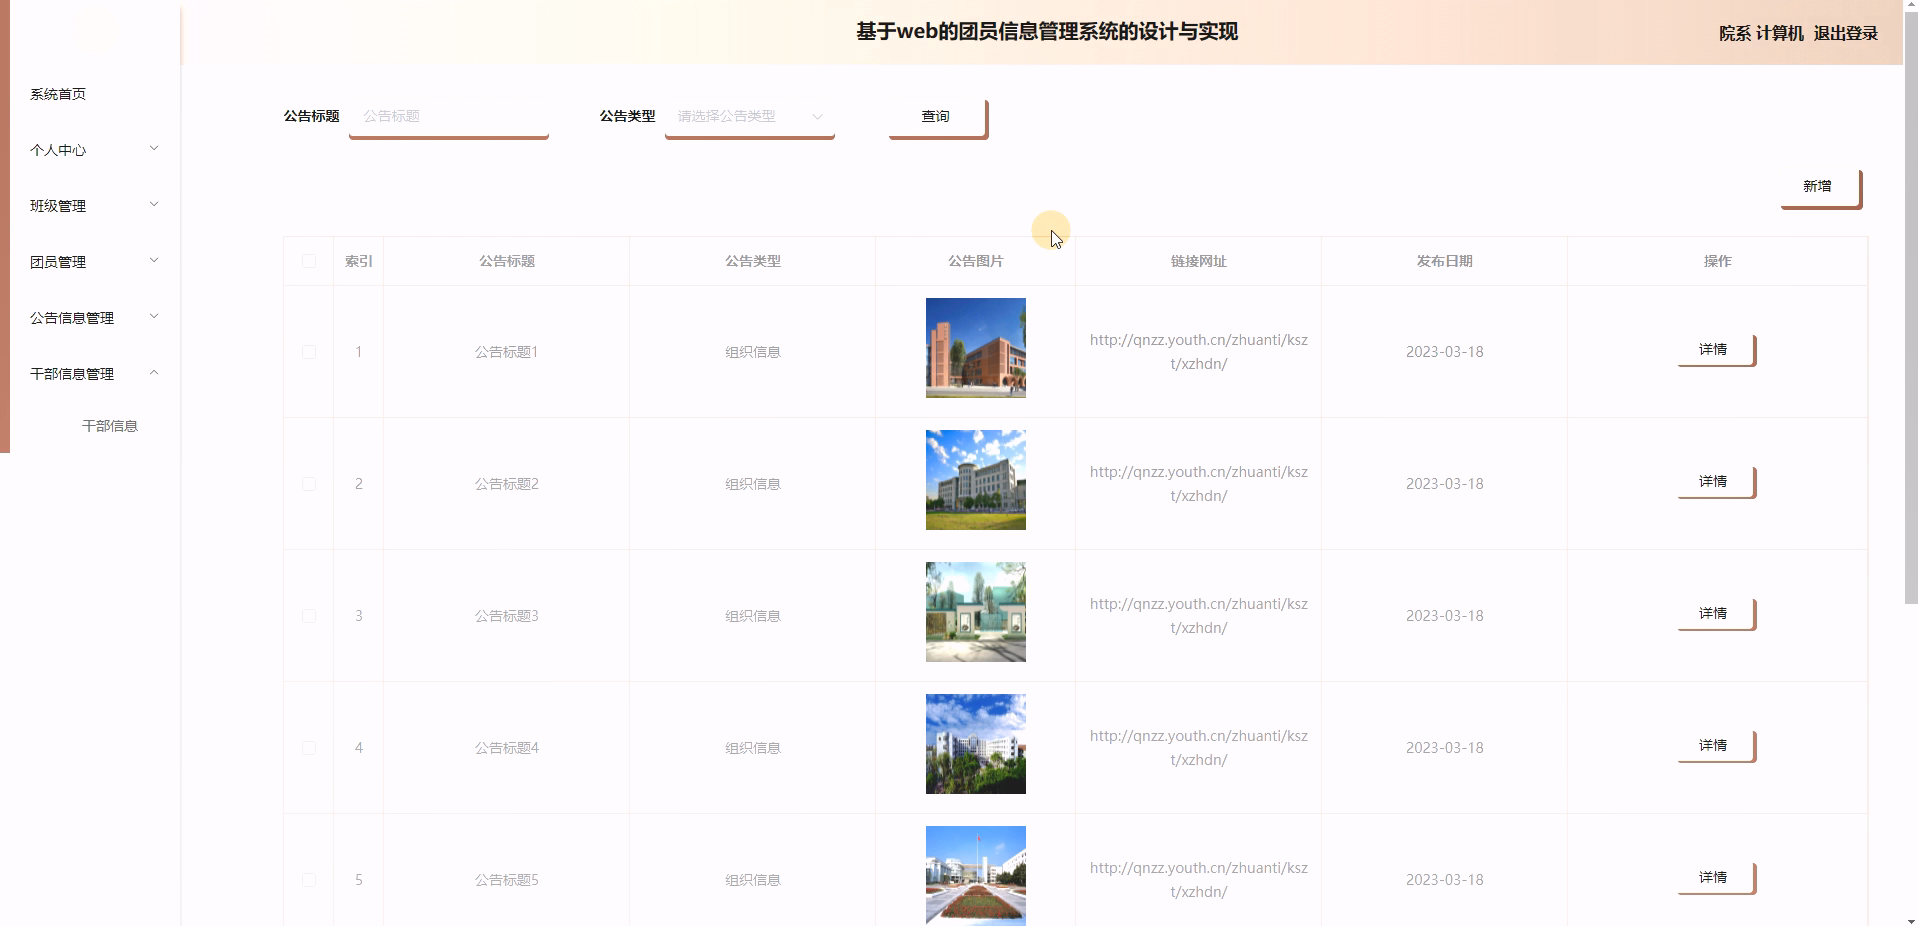Click the scrollbar up arrow
Image resolution: width=1918 pixels, height=926 pixels.
1910,7
